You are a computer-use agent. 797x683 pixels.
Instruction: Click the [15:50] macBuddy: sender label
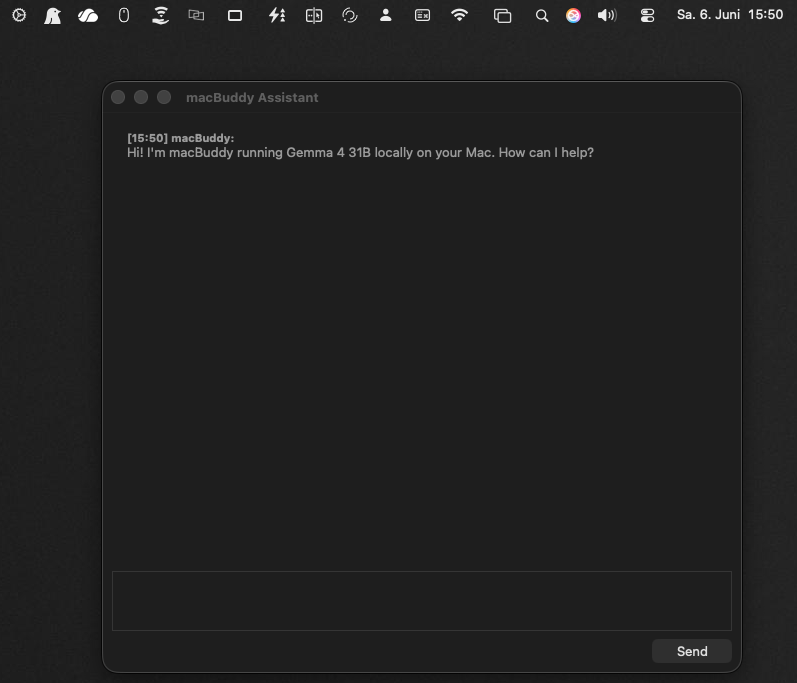[x=180, y=138]
